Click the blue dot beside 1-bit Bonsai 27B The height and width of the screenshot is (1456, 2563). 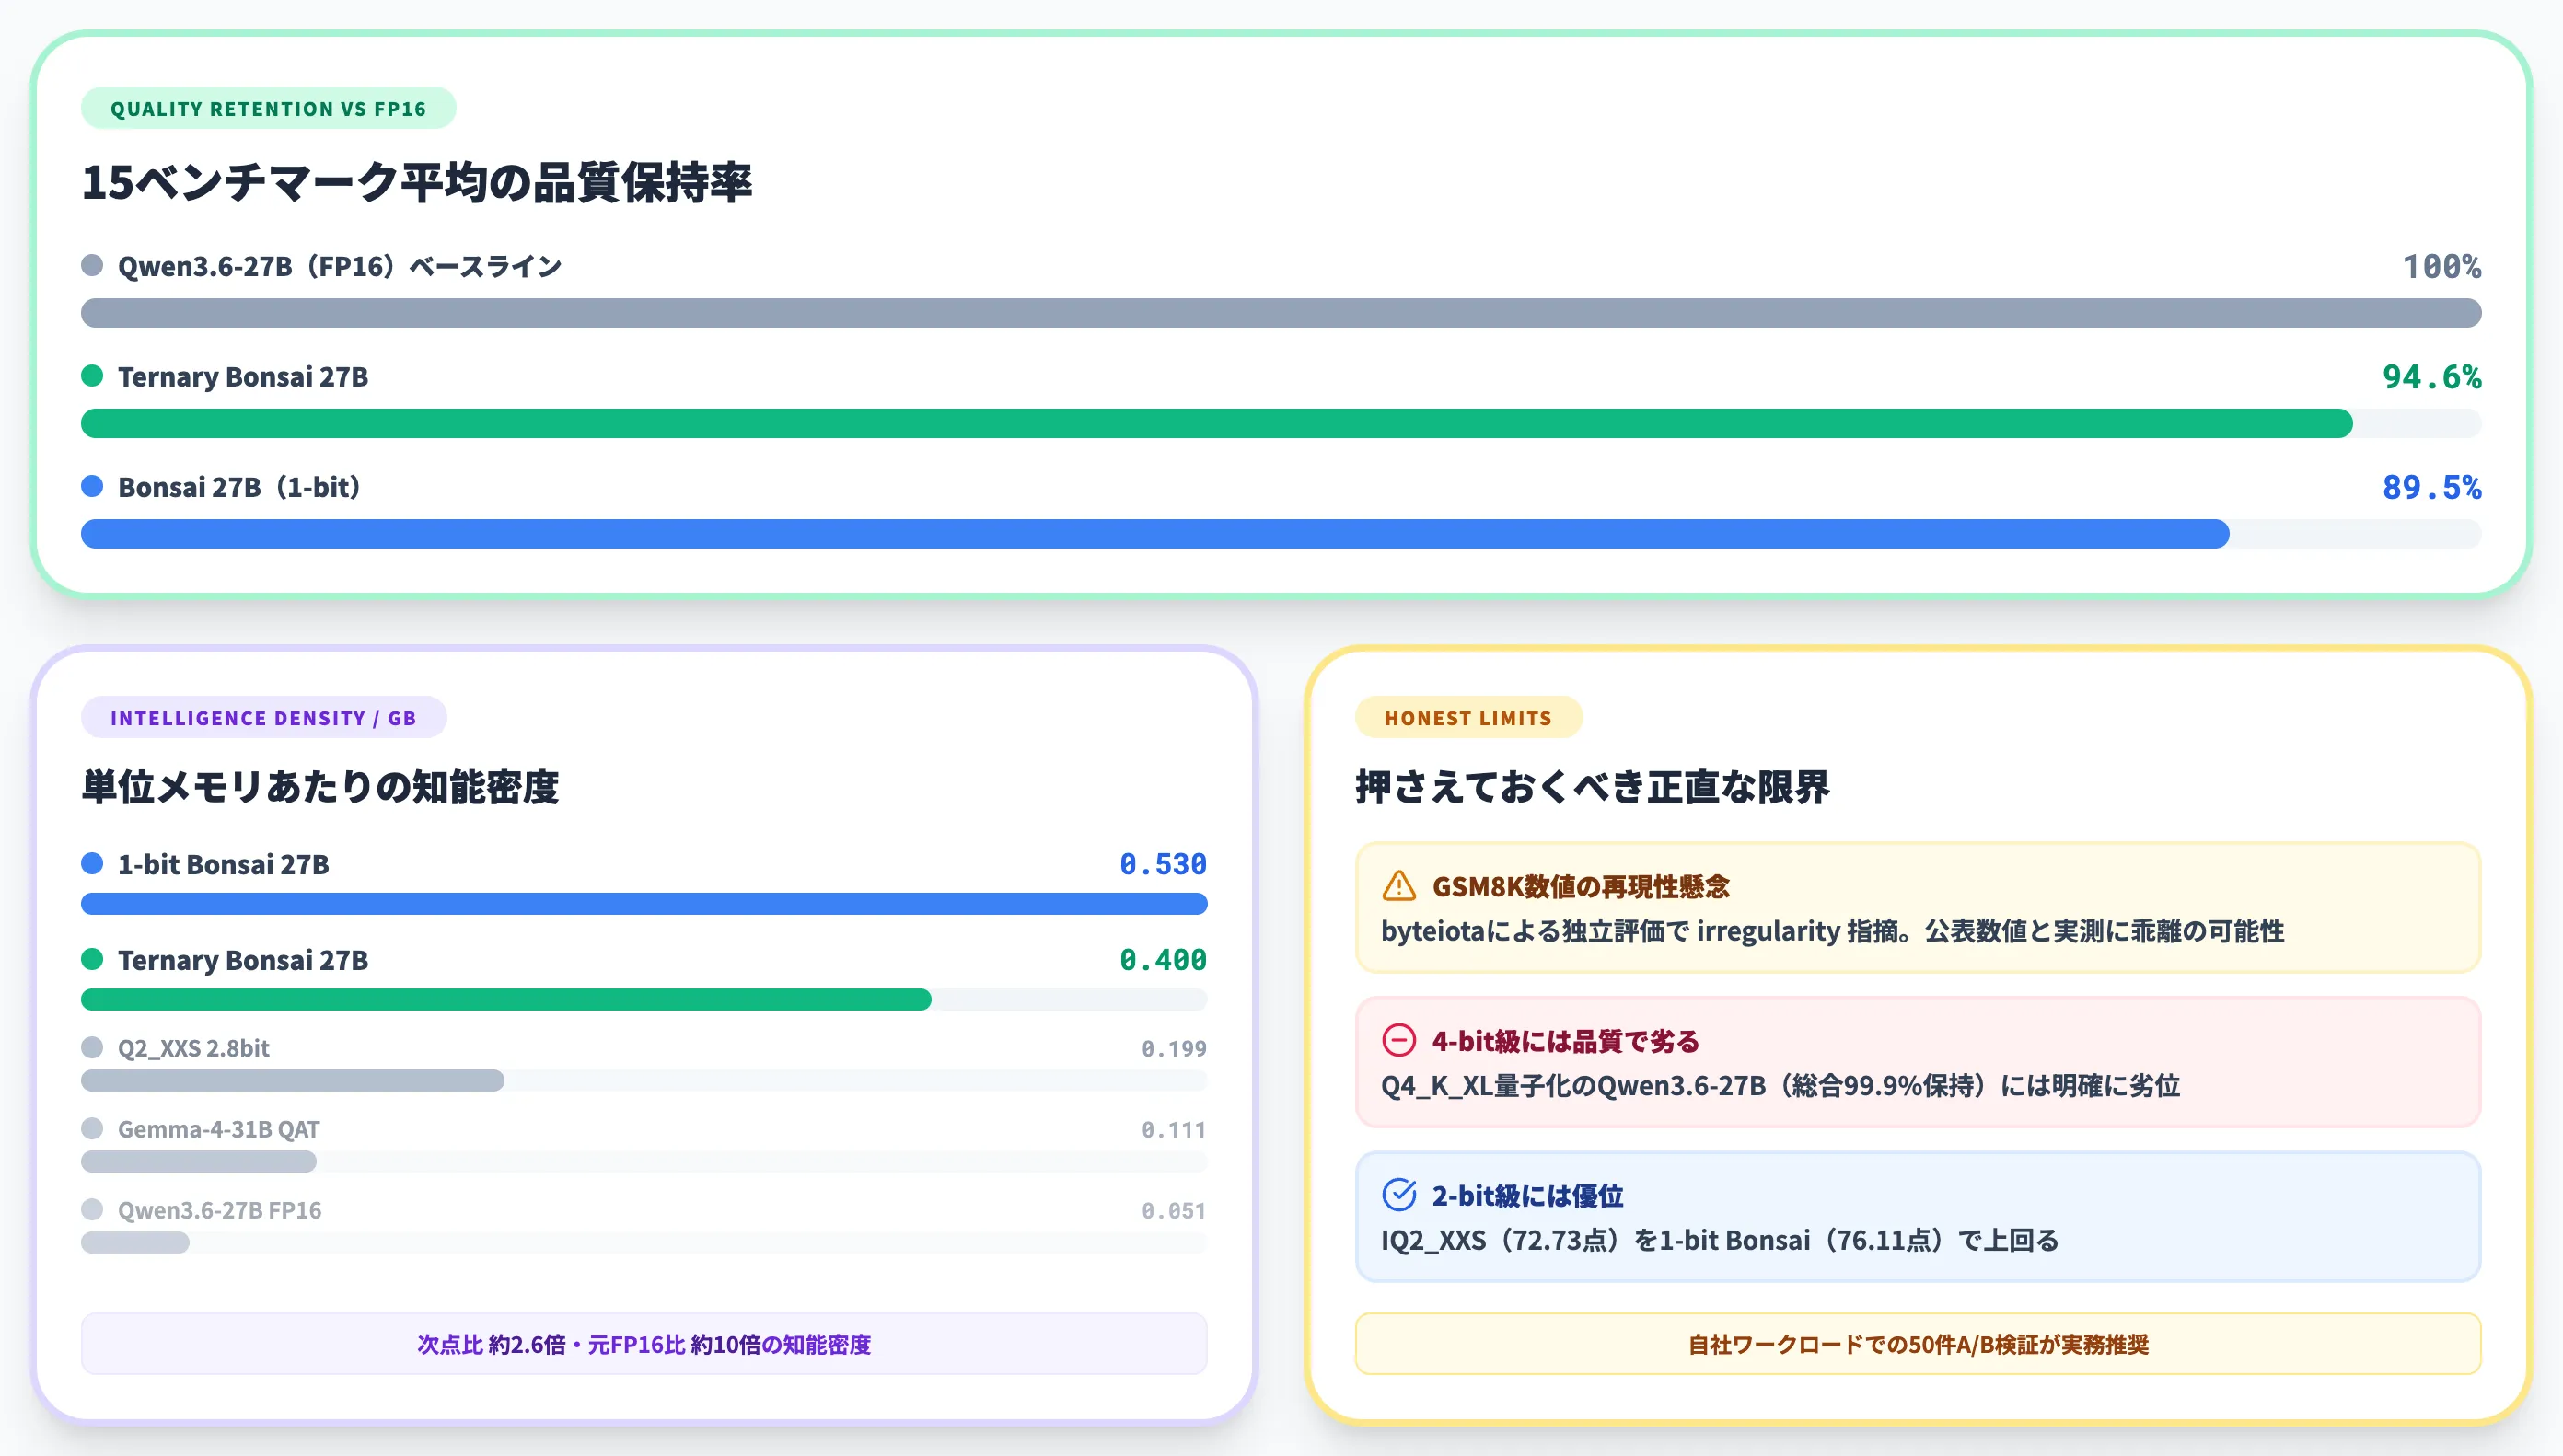coord(92,863)
